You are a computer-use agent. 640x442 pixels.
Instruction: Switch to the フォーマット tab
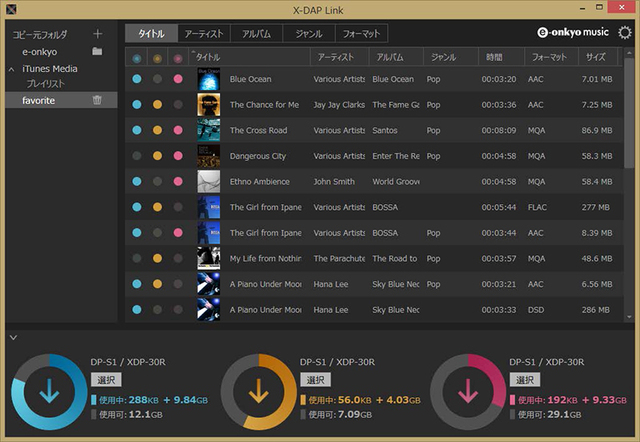[361, 34]
